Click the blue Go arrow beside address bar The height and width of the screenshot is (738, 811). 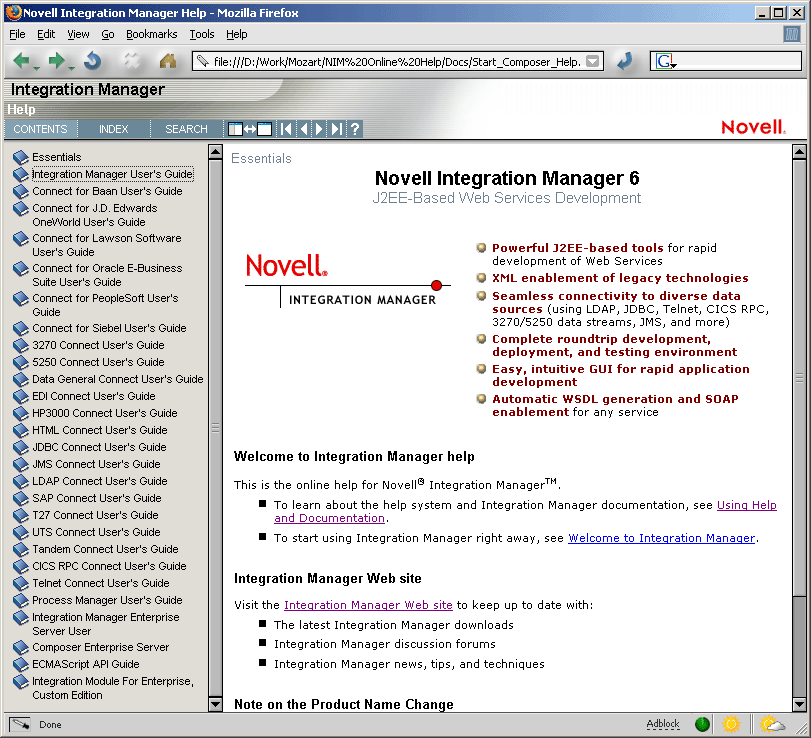pyautogui.click(x=625, y=61)
